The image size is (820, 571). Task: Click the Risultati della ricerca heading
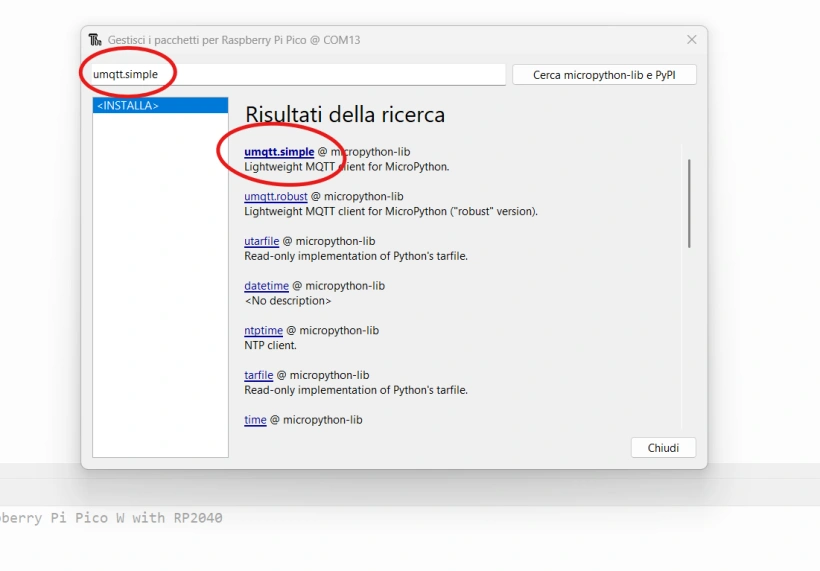point(345,115)
